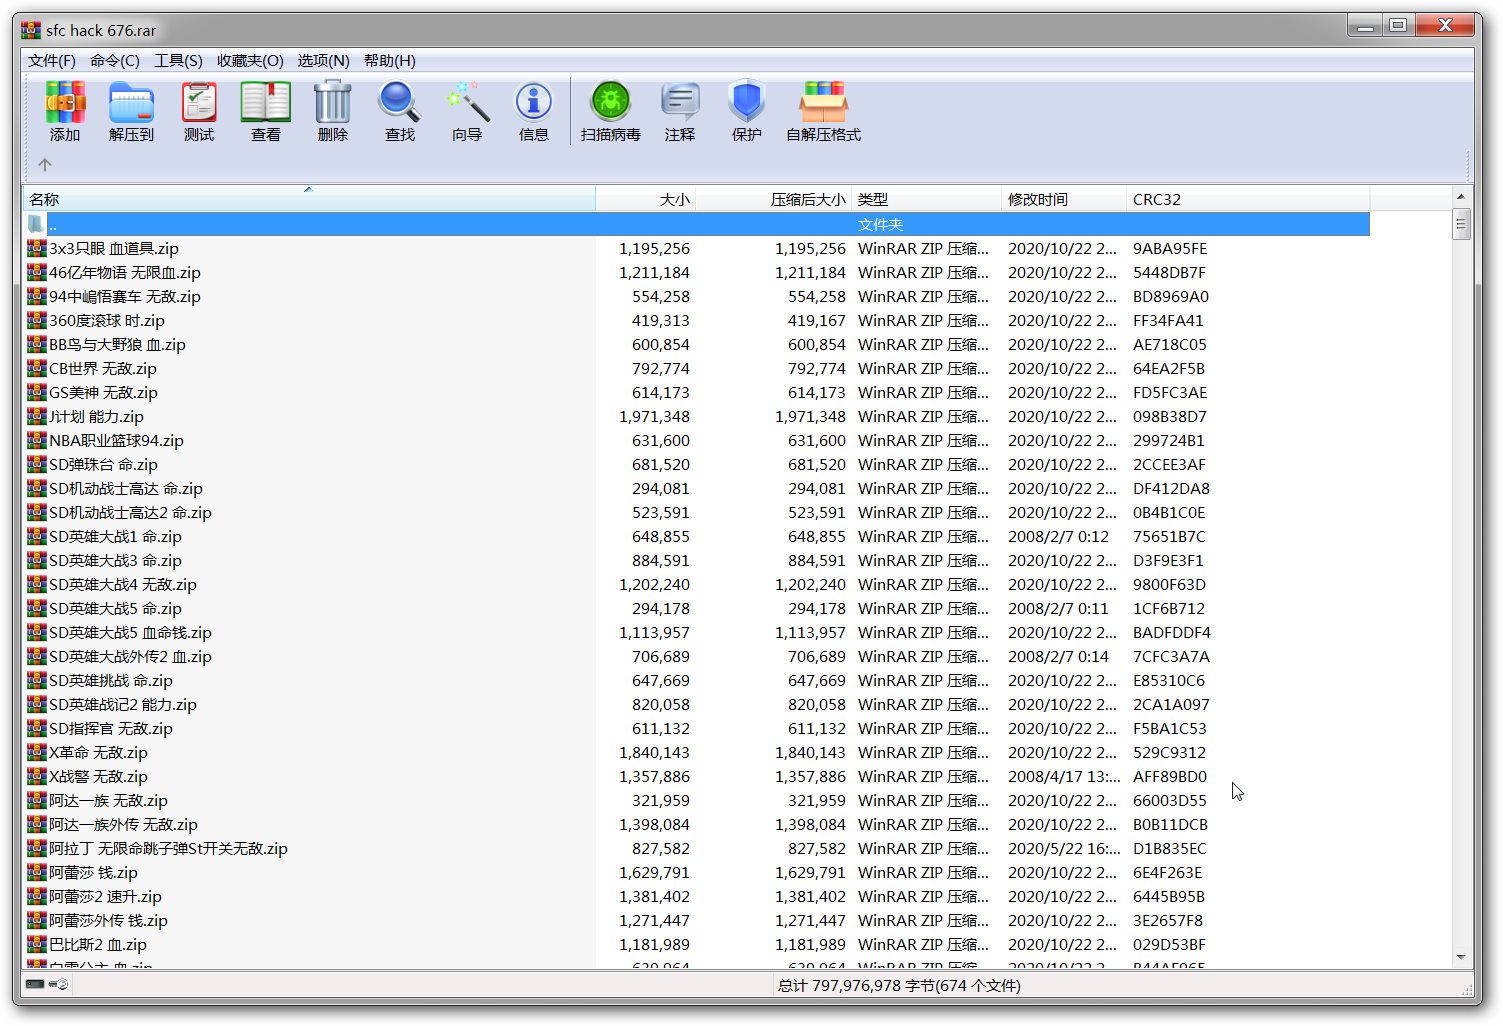Select file 阿达一族 无敌.zip
Viewport: 1503px width, 1026px height.
108,800
